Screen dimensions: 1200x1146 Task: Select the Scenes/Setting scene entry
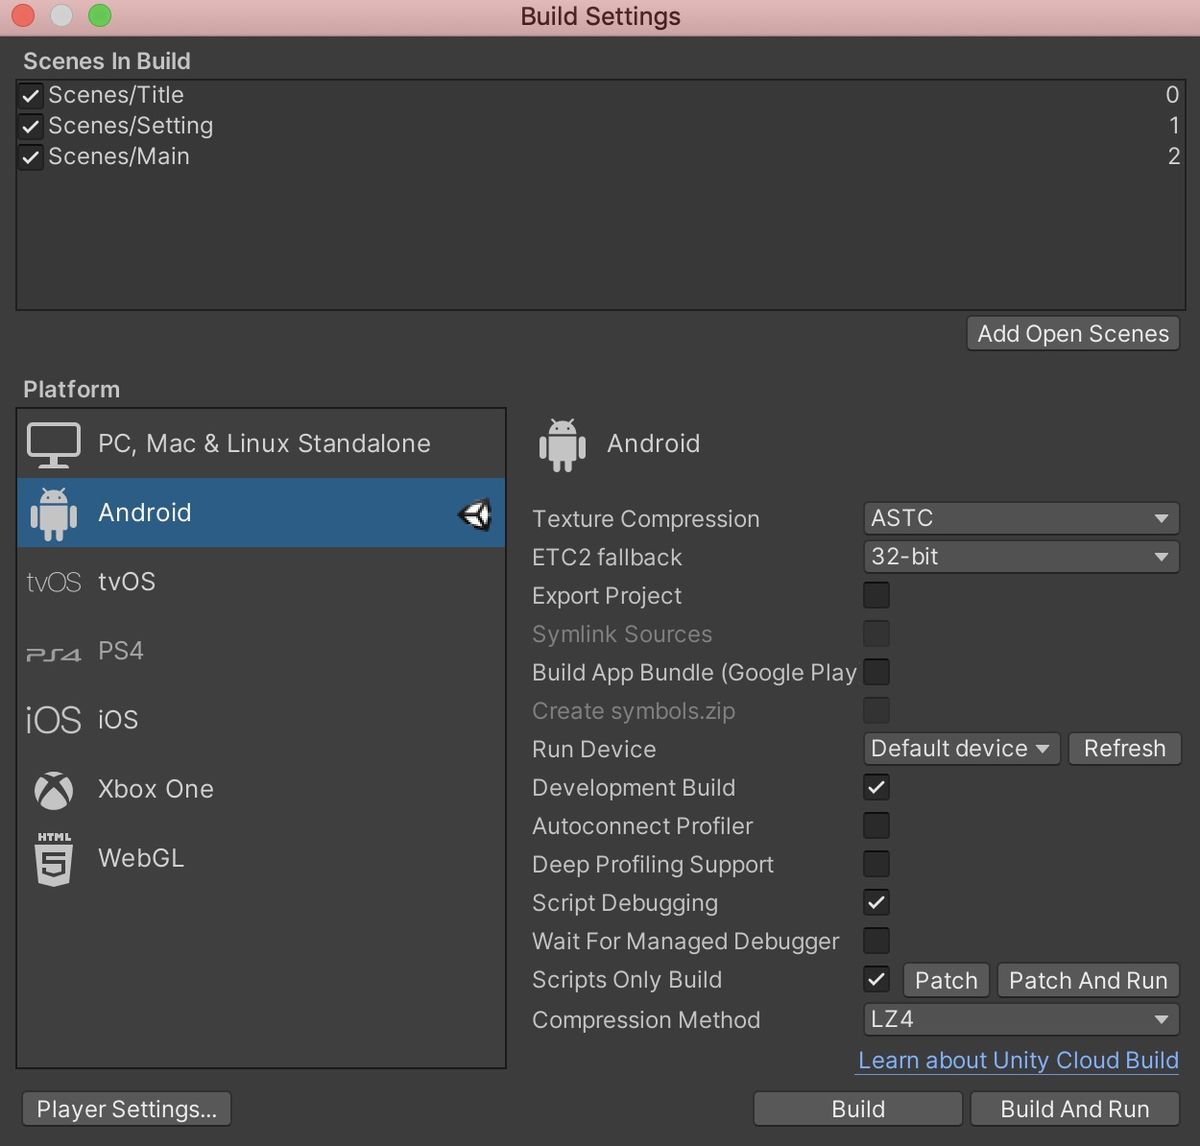(x=600, y=126)
